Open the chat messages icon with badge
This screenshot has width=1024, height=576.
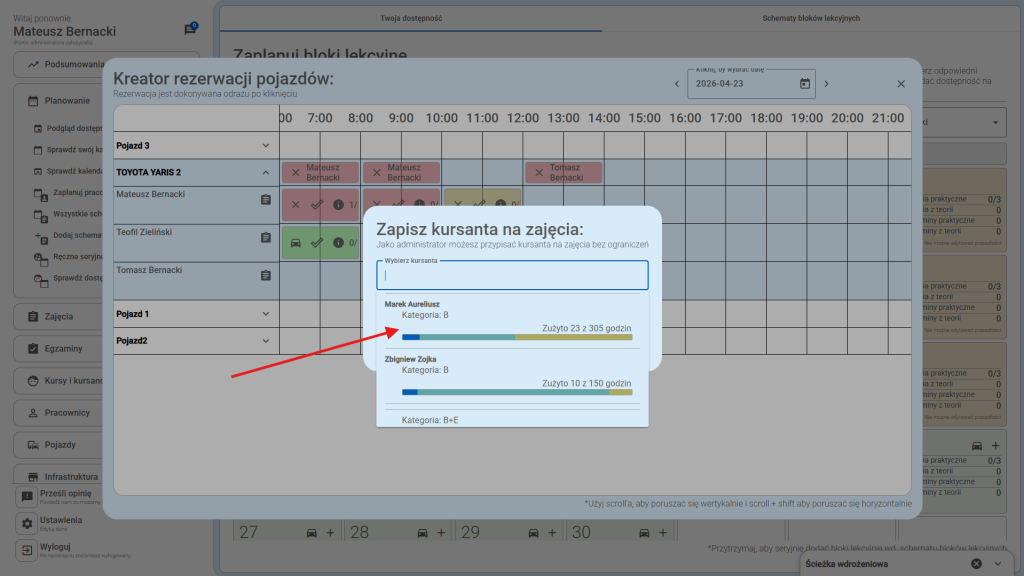pyautogui.click(x=190, y=30)
